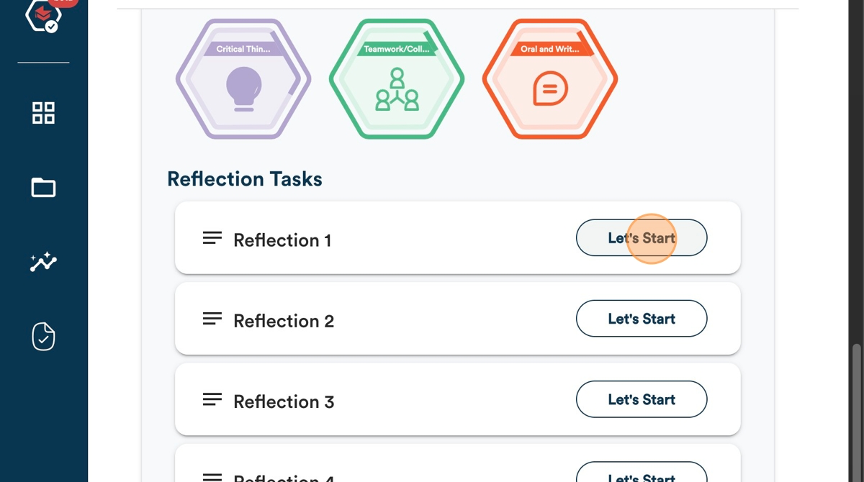Start Reflection 1 with Let's Start
The height and width of the screenshot is (482, 864).
pos(641,238)
